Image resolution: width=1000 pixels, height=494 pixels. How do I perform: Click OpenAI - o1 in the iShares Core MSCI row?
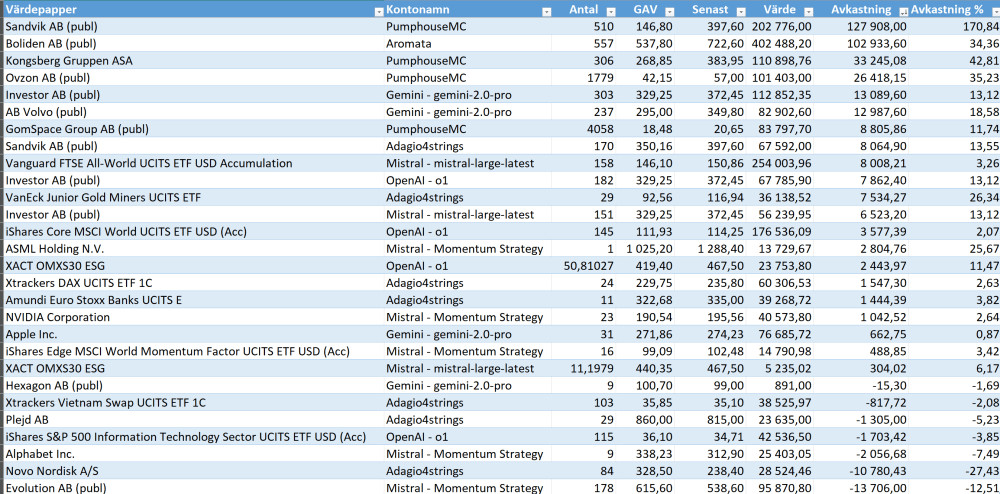pyautogui.click(x=468, y=231)
